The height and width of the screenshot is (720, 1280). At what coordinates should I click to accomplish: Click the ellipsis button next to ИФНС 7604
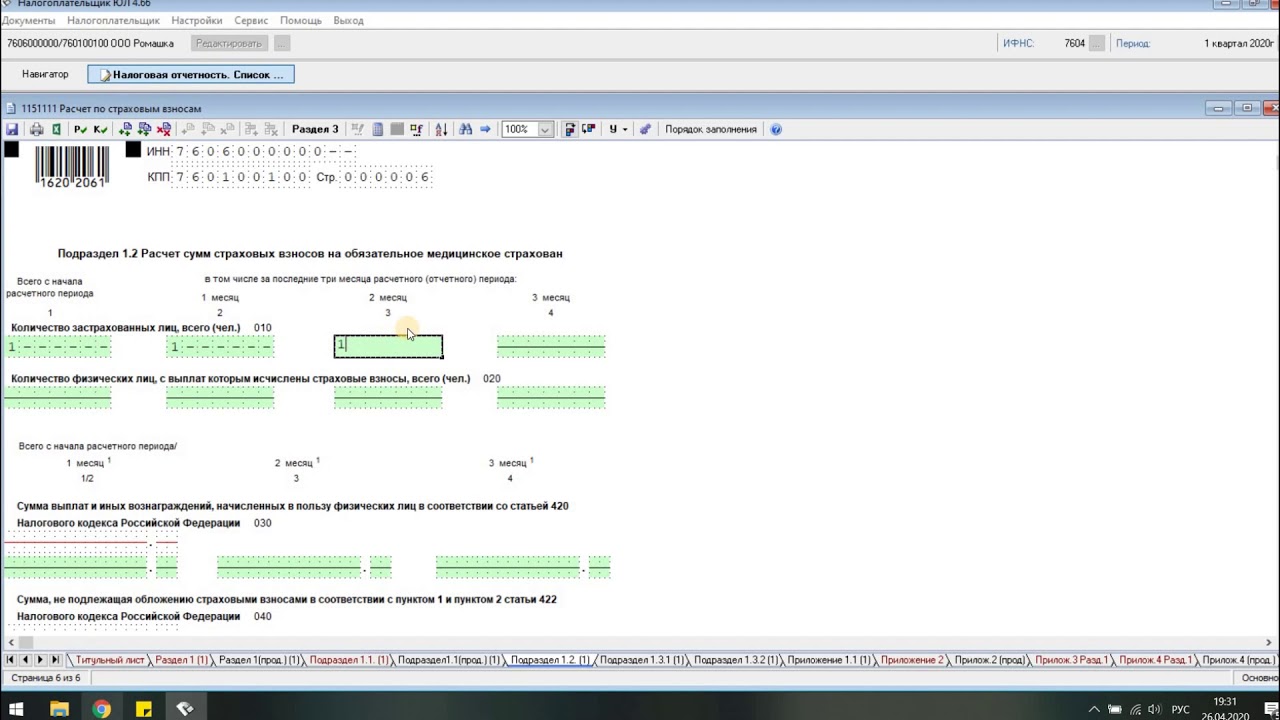click(1097, 44)
